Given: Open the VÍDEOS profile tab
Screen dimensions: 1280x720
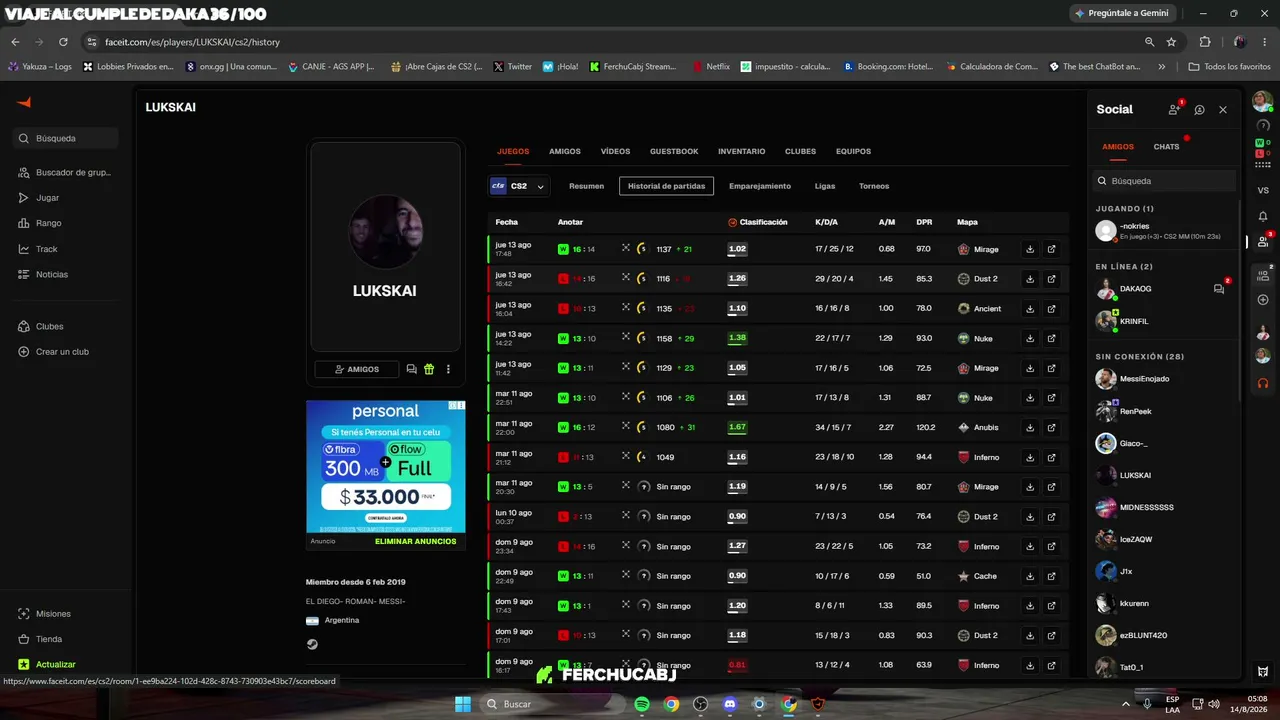Looking at the screenshot, I should 615,151.
